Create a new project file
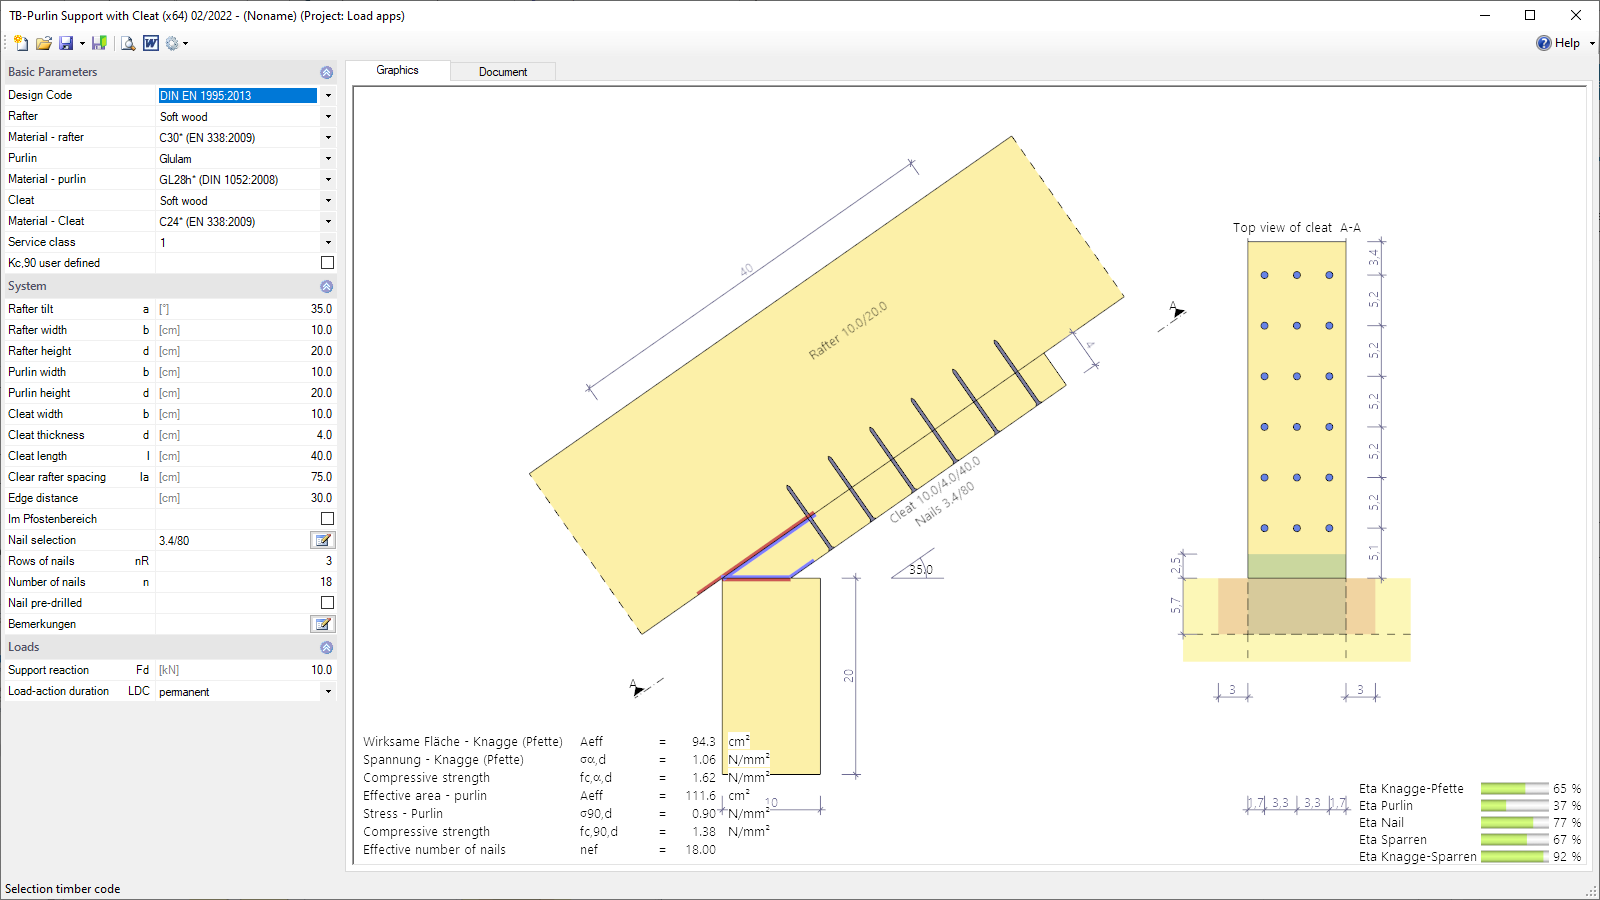 (21, 43)
